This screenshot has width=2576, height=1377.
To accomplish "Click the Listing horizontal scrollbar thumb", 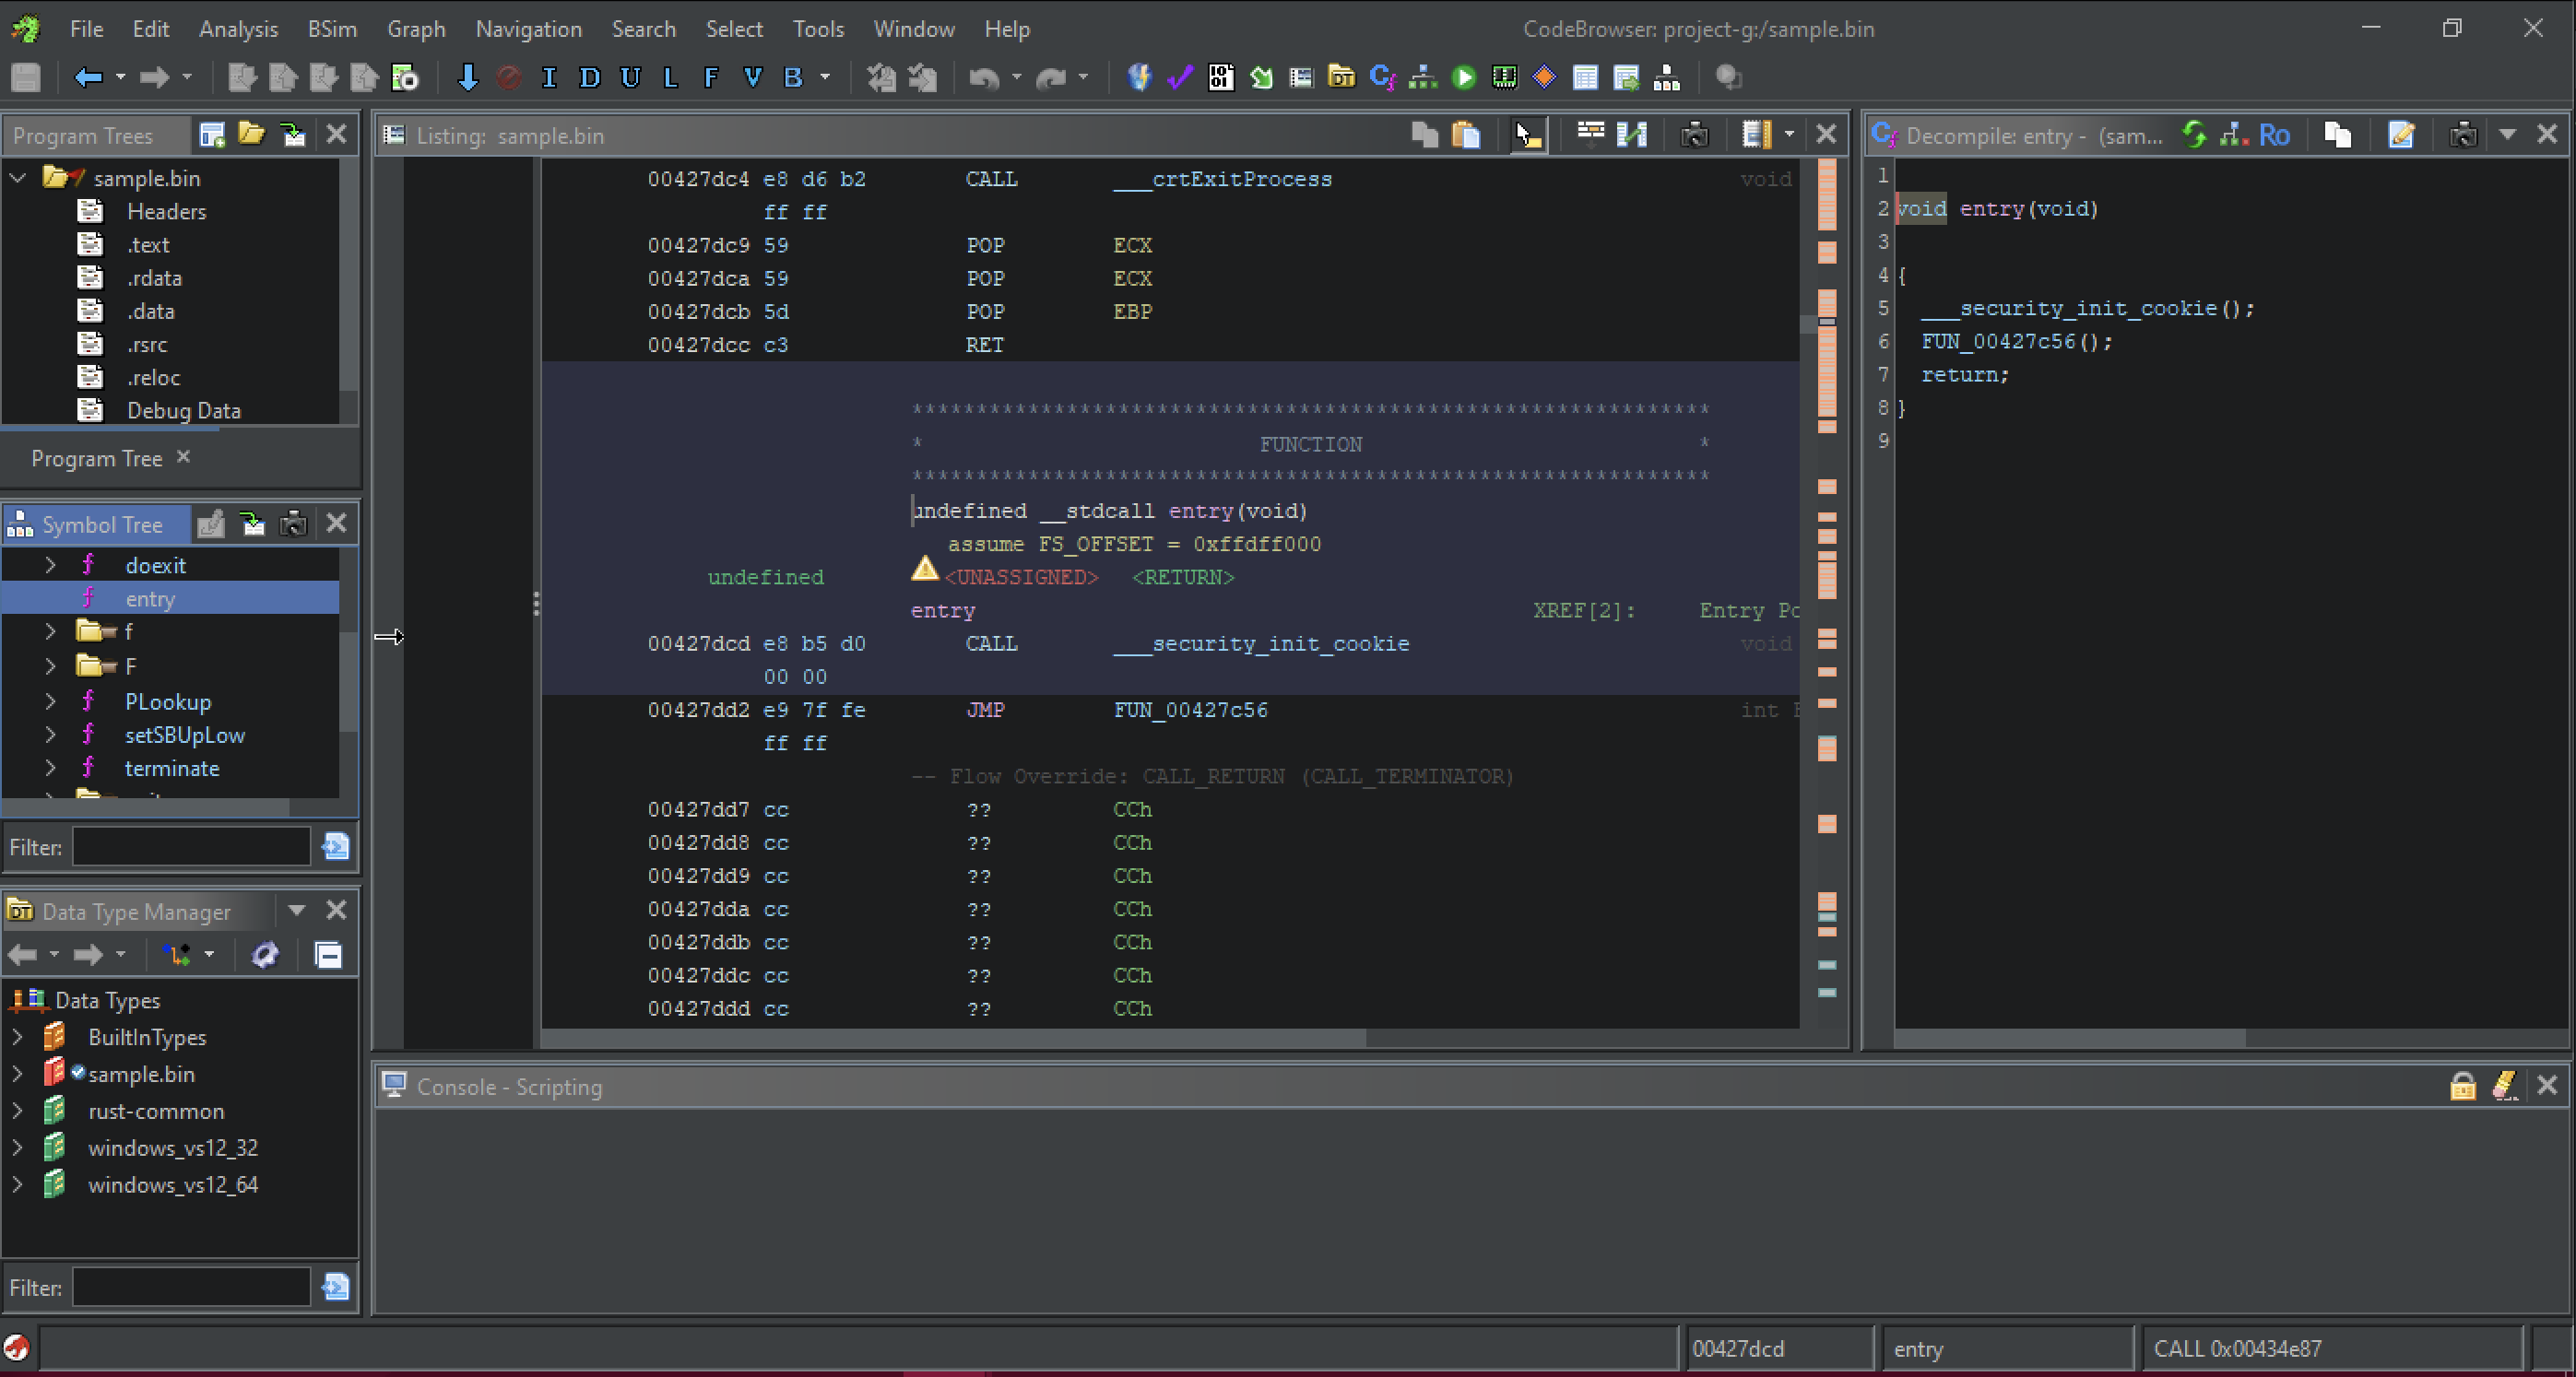I will [x=953, y=1038].
